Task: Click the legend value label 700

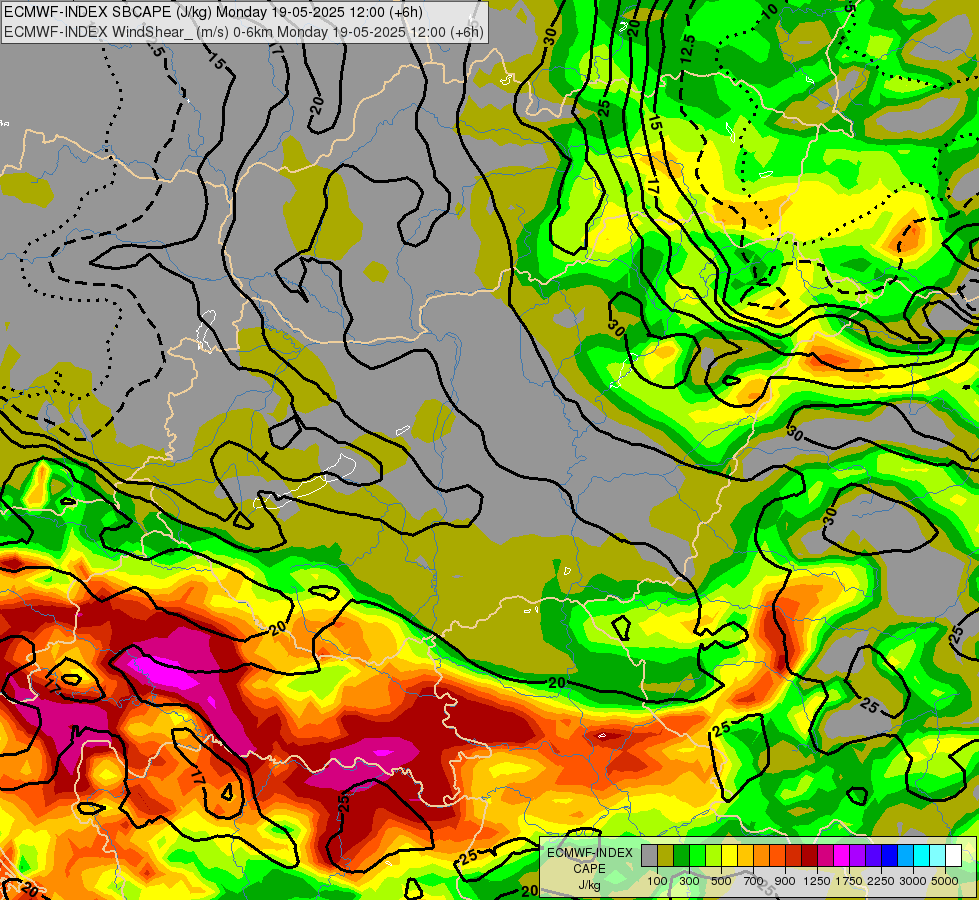Action: 754,881
